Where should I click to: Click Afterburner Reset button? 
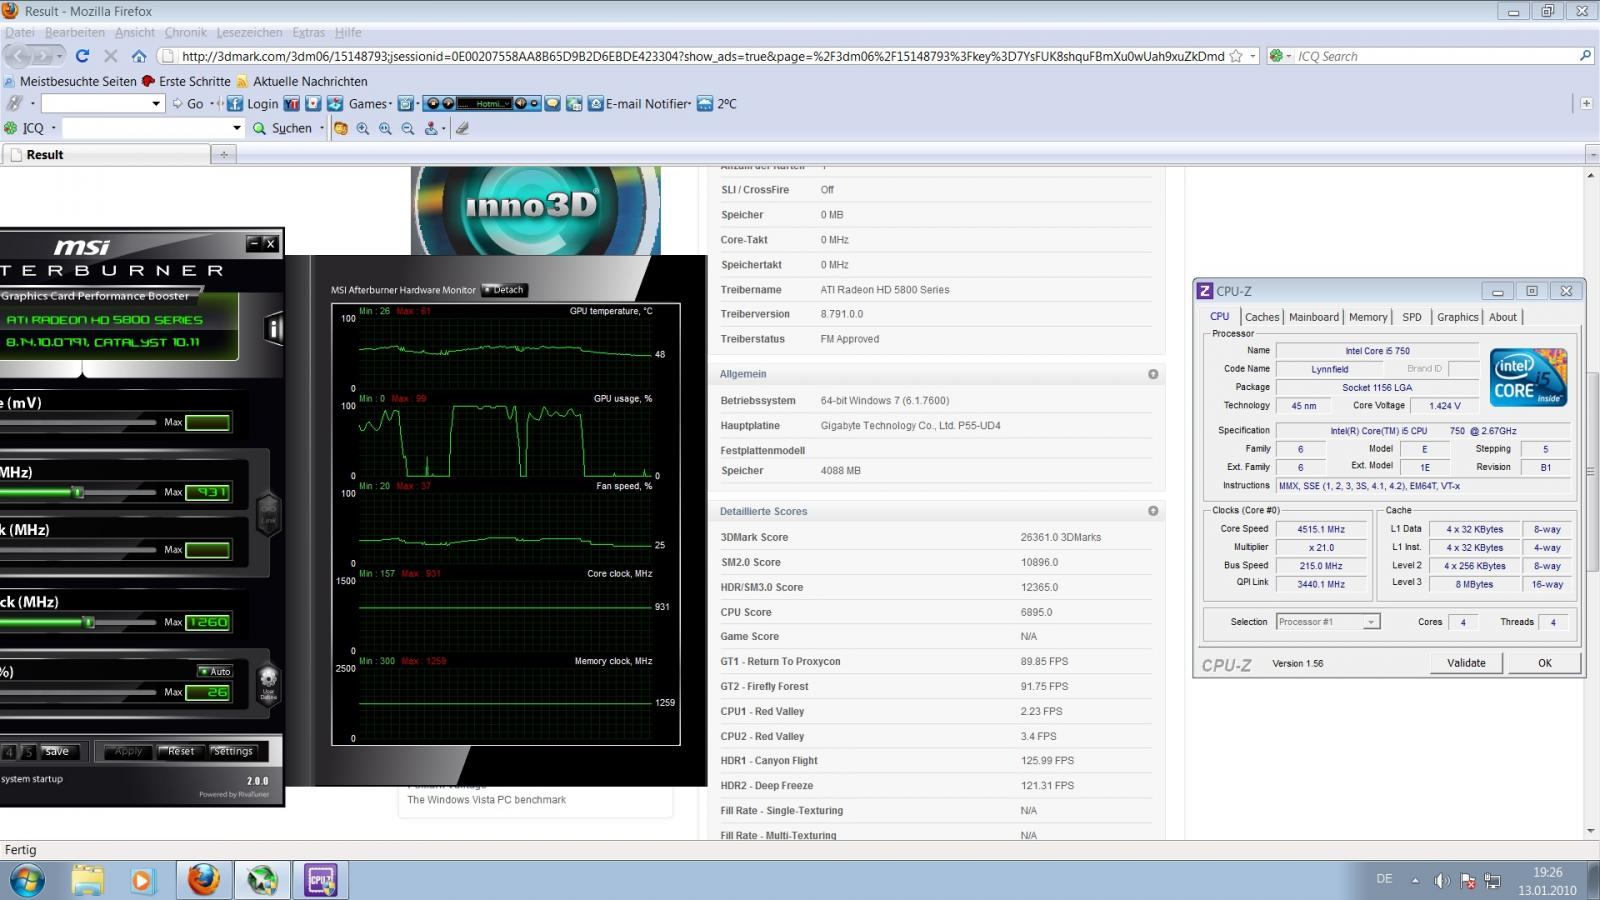pos(181,751)
